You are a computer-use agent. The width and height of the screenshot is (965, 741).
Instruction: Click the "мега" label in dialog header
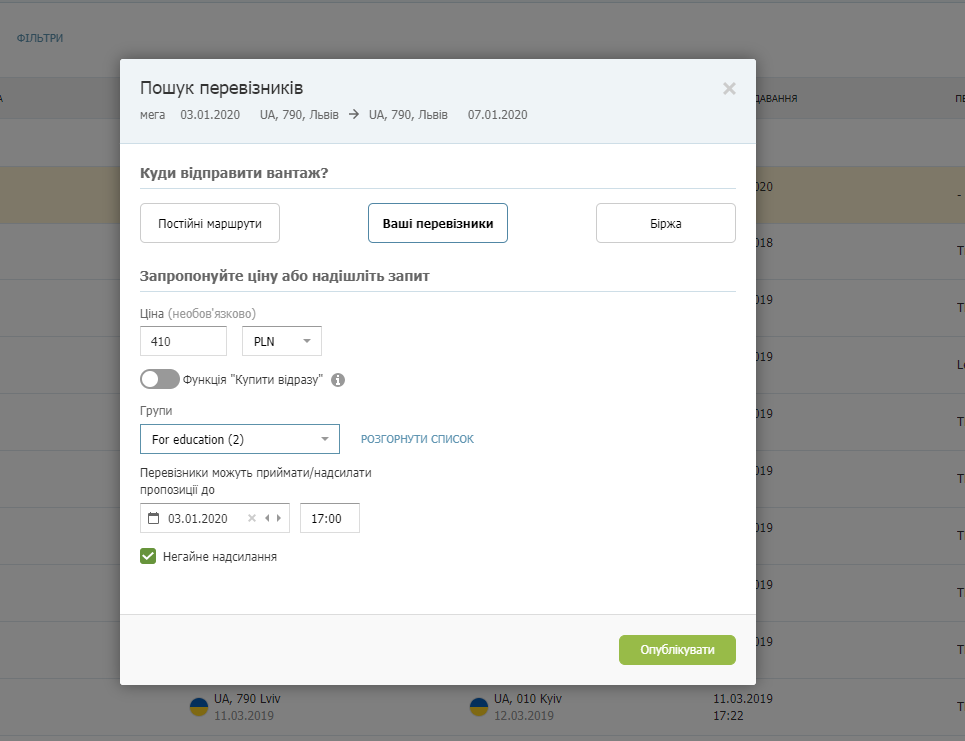153,115
